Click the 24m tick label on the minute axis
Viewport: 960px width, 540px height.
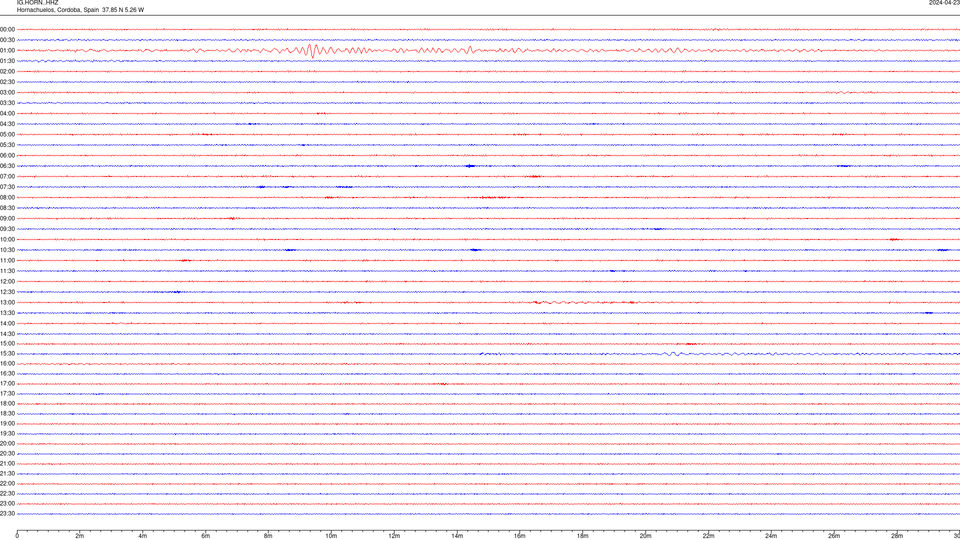point(771,536)
